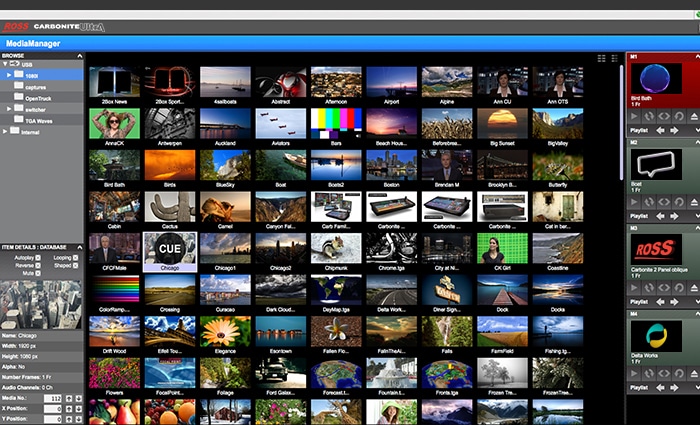Increase the Media No. value
Image resolution: width=700 pixels, height=425 pixels.
pos(69,398)
